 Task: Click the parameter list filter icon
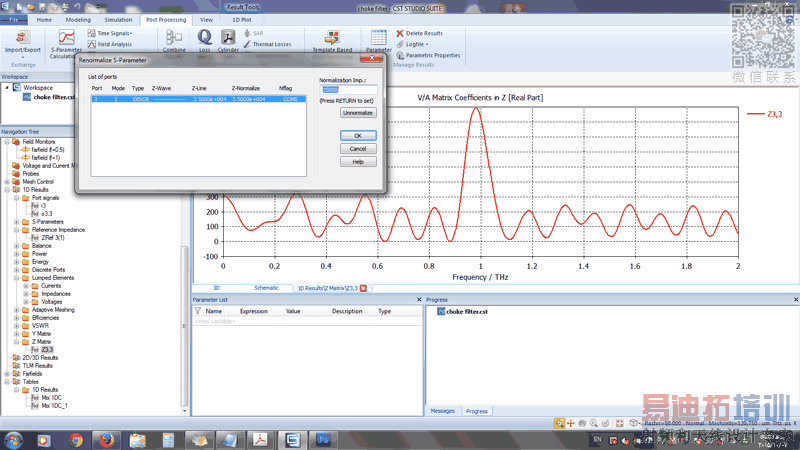pos(197,311)
